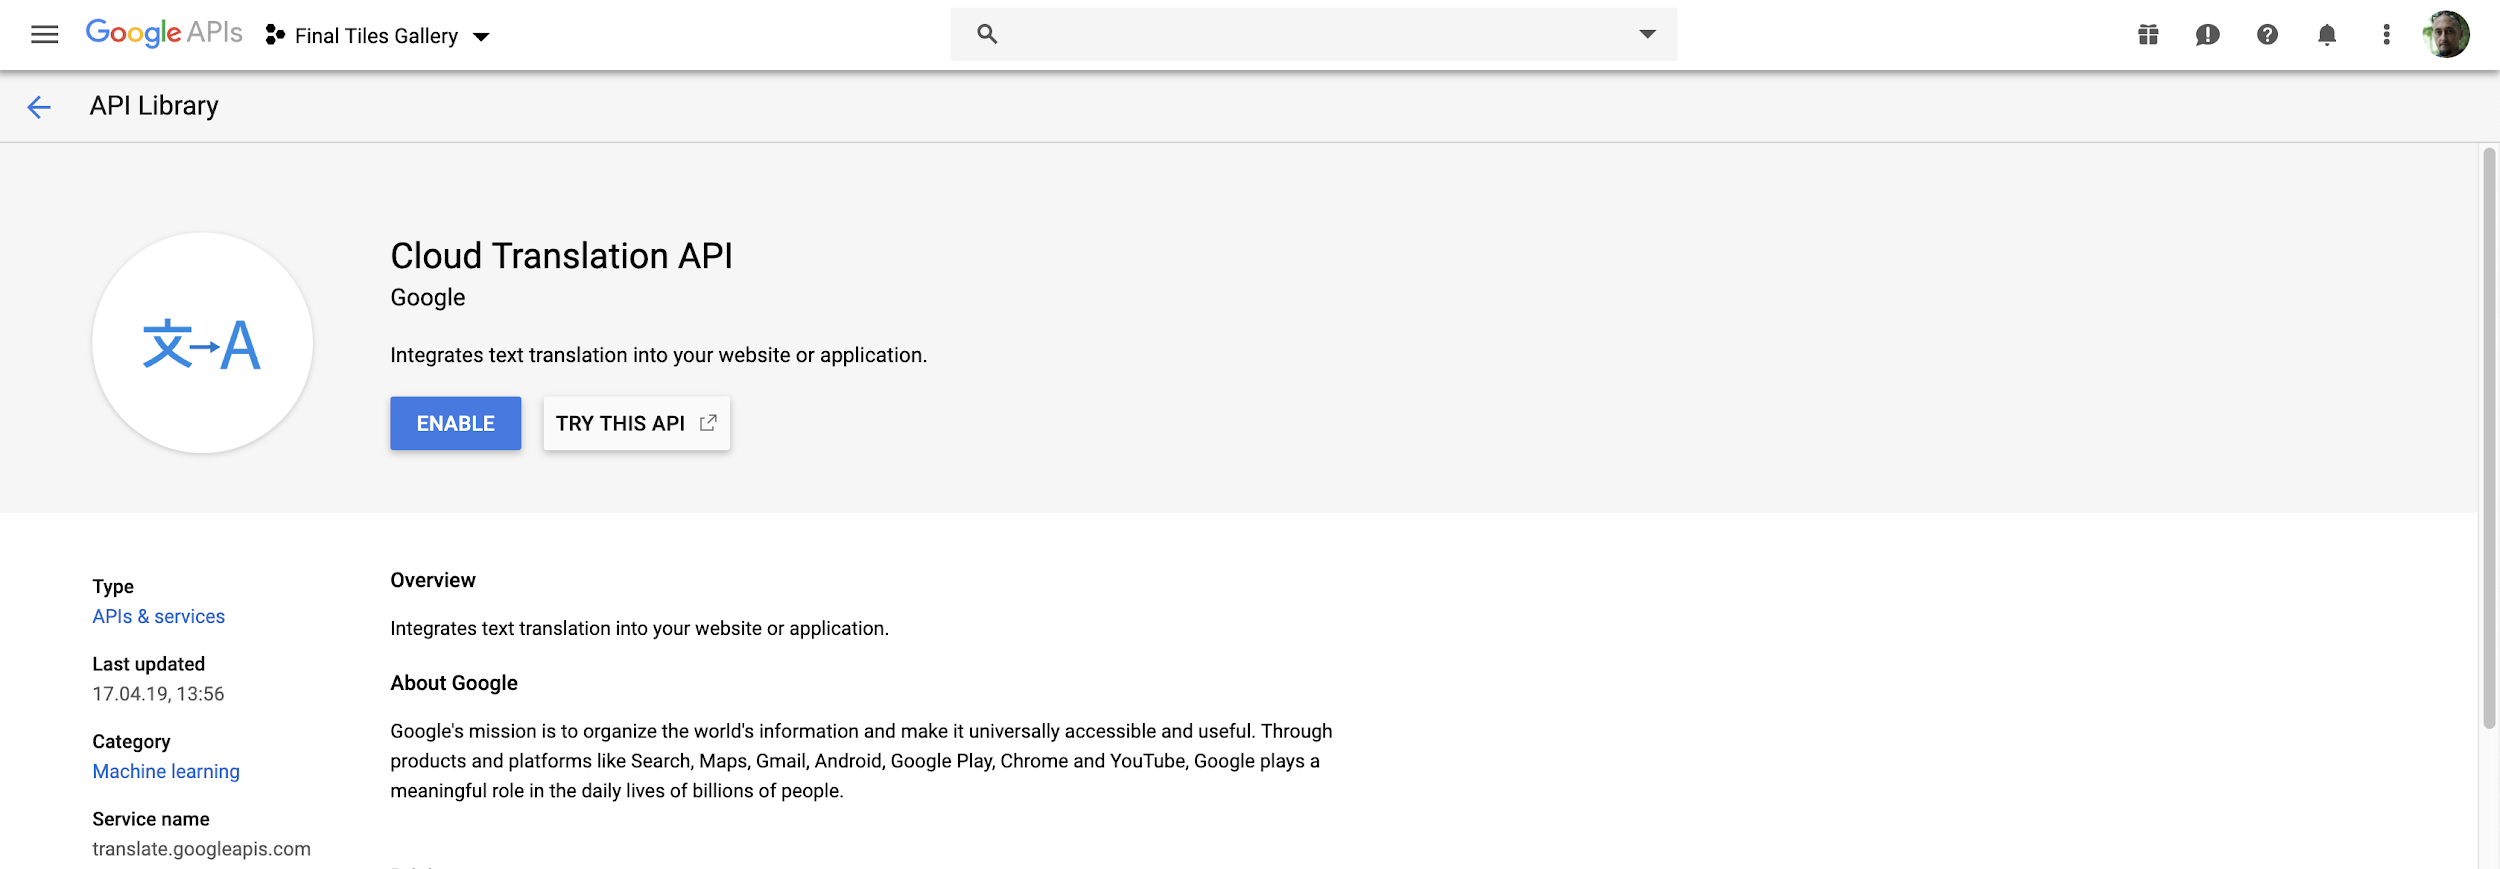Click the project icon beside Final Tiles Gallery
Image resolution: width=2500 pixels, height=869 pixels.
275,36
